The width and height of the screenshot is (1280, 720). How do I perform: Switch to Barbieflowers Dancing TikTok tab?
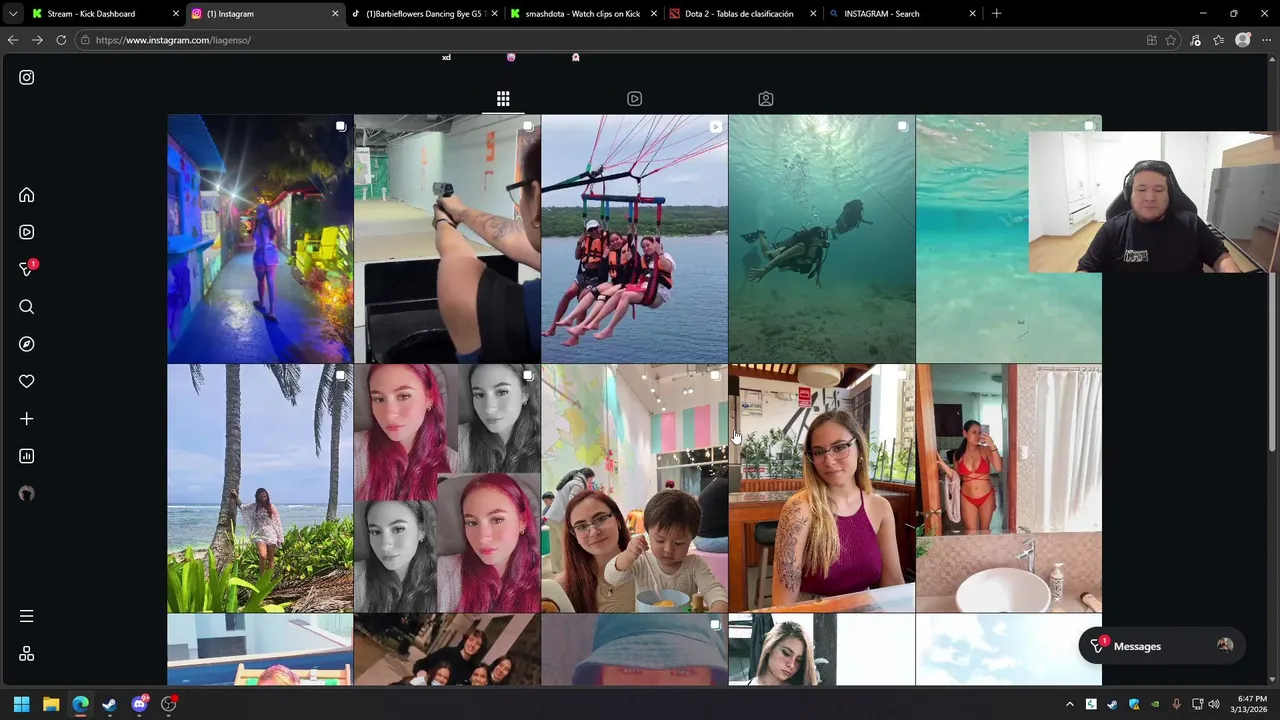point(424,14)
